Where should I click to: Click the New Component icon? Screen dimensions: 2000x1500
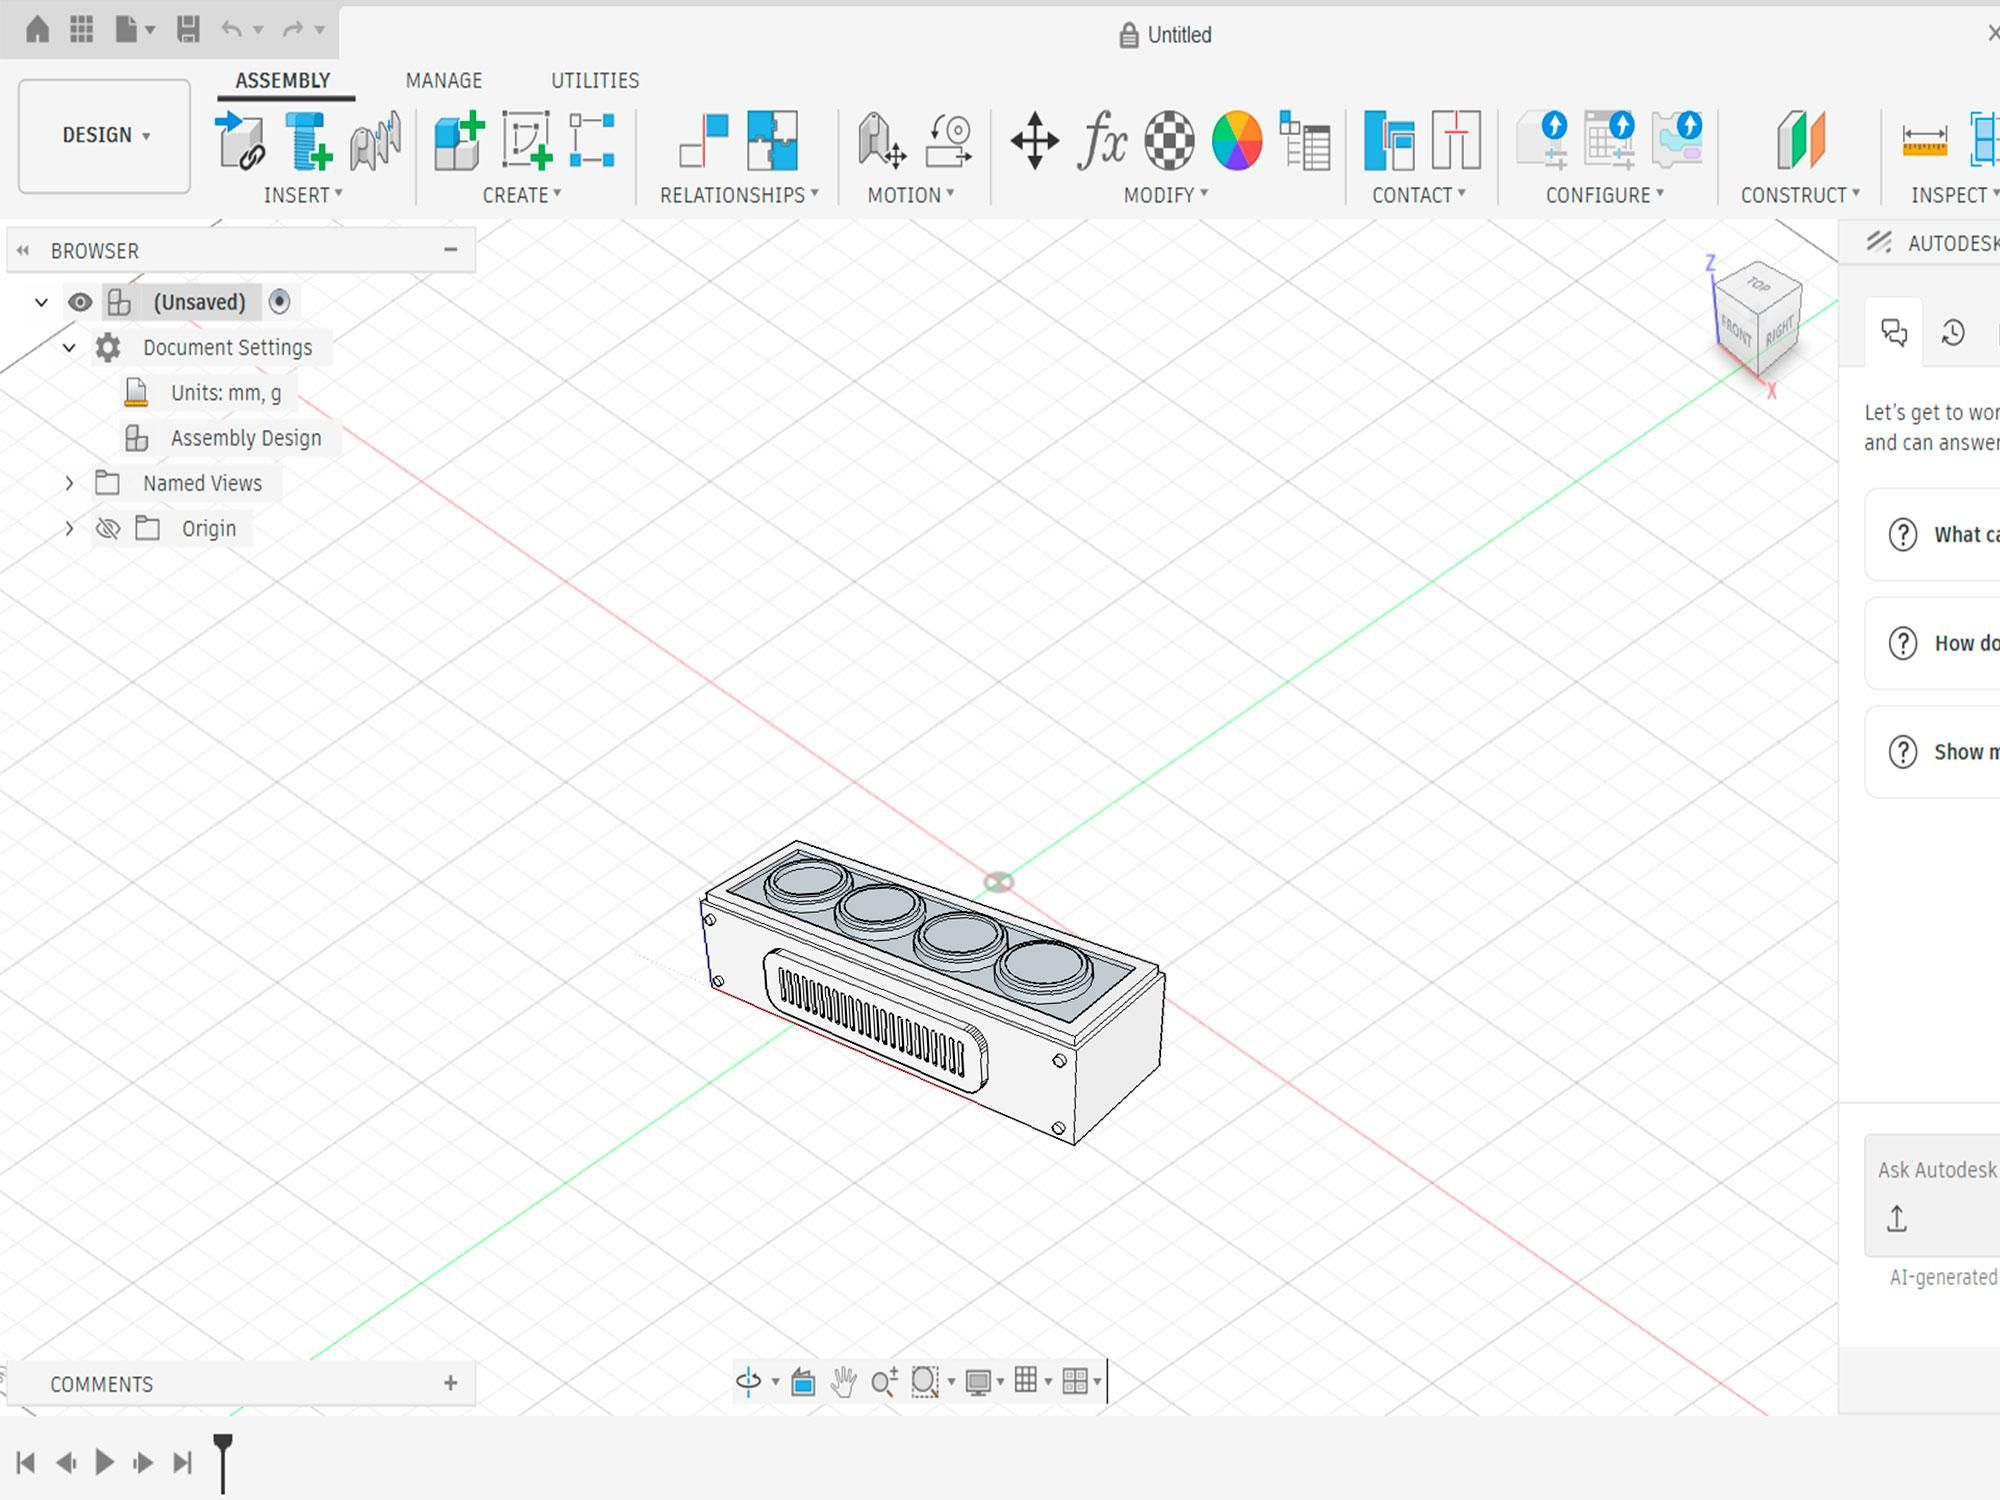tap(459, 140)
